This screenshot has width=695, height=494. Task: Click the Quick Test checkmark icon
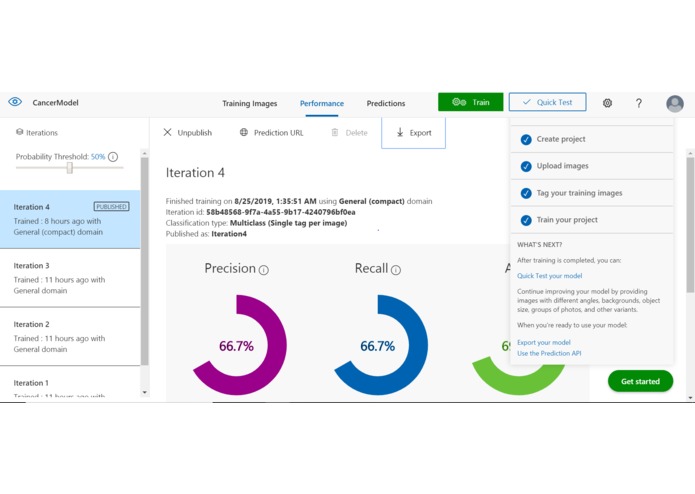pyautogui.click(x=527, y=102)
